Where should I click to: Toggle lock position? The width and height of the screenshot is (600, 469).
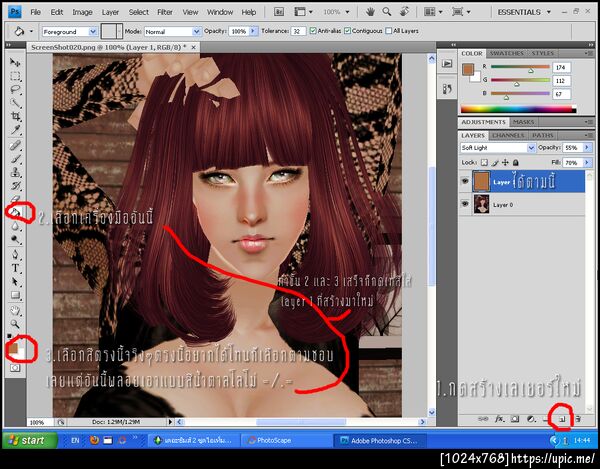tap(505, 163)
